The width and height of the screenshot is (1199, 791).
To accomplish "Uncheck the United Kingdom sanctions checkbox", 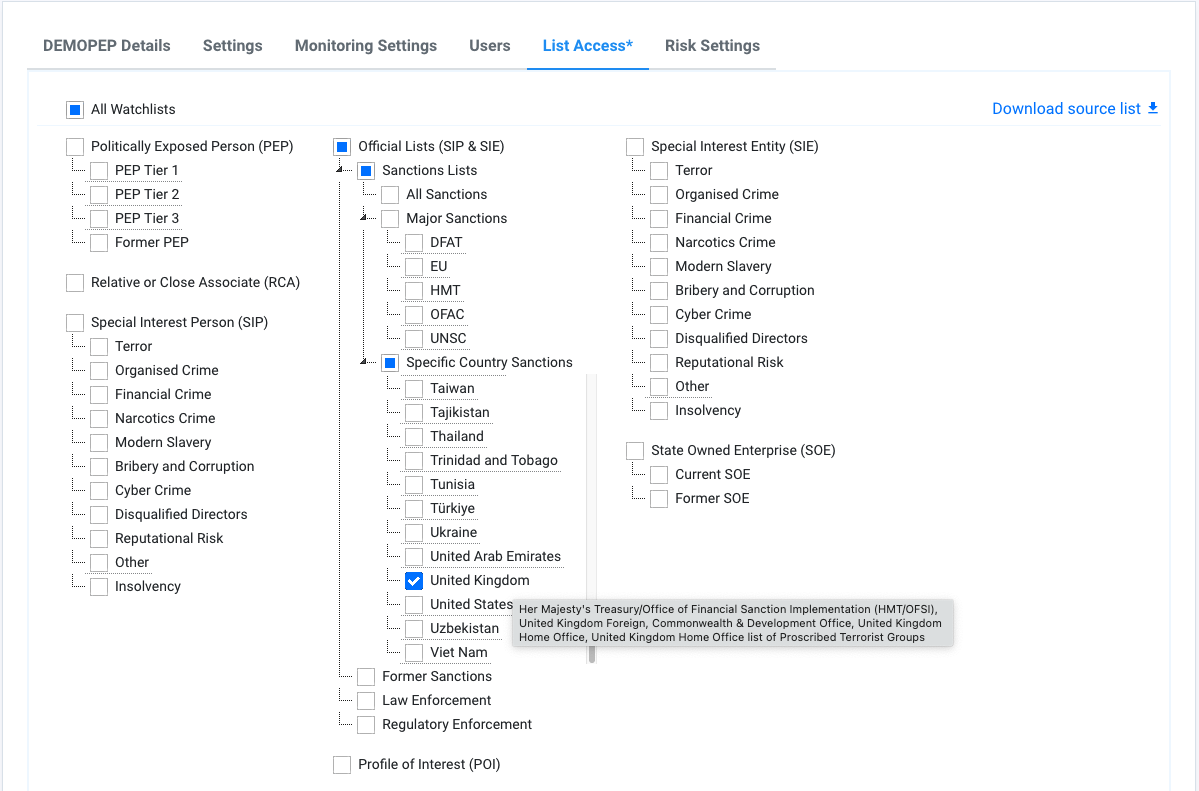I will 414,581.
